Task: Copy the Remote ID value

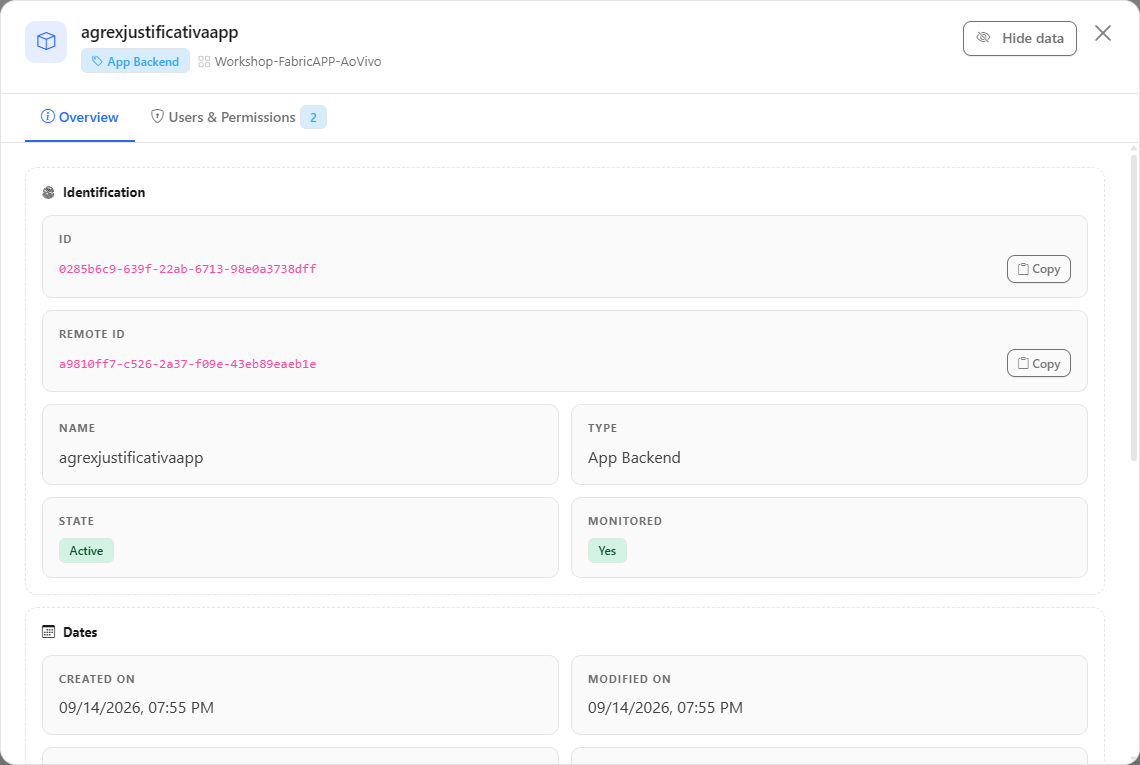Action: pyautogui.click(x=1038, y=364)
